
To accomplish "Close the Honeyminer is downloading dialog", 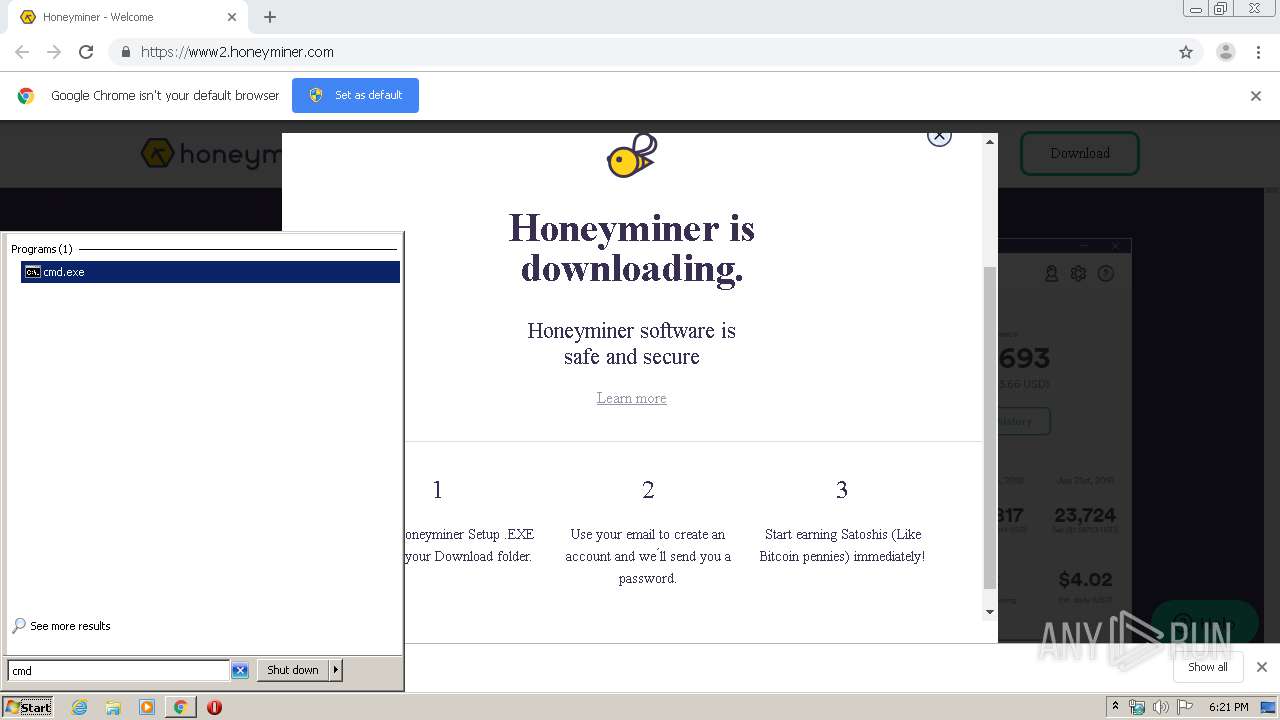I will pyautogui.click(x=939, y=135).
